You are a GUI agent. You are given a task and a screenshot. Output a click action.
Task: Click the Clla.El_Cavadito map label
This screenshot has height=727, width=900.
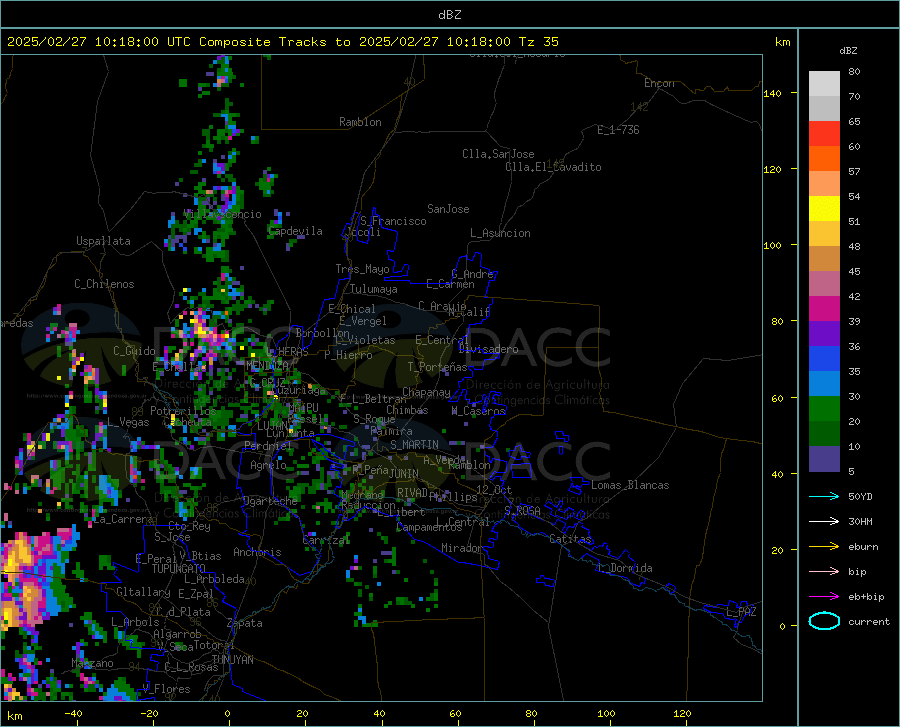pos(553,167)
